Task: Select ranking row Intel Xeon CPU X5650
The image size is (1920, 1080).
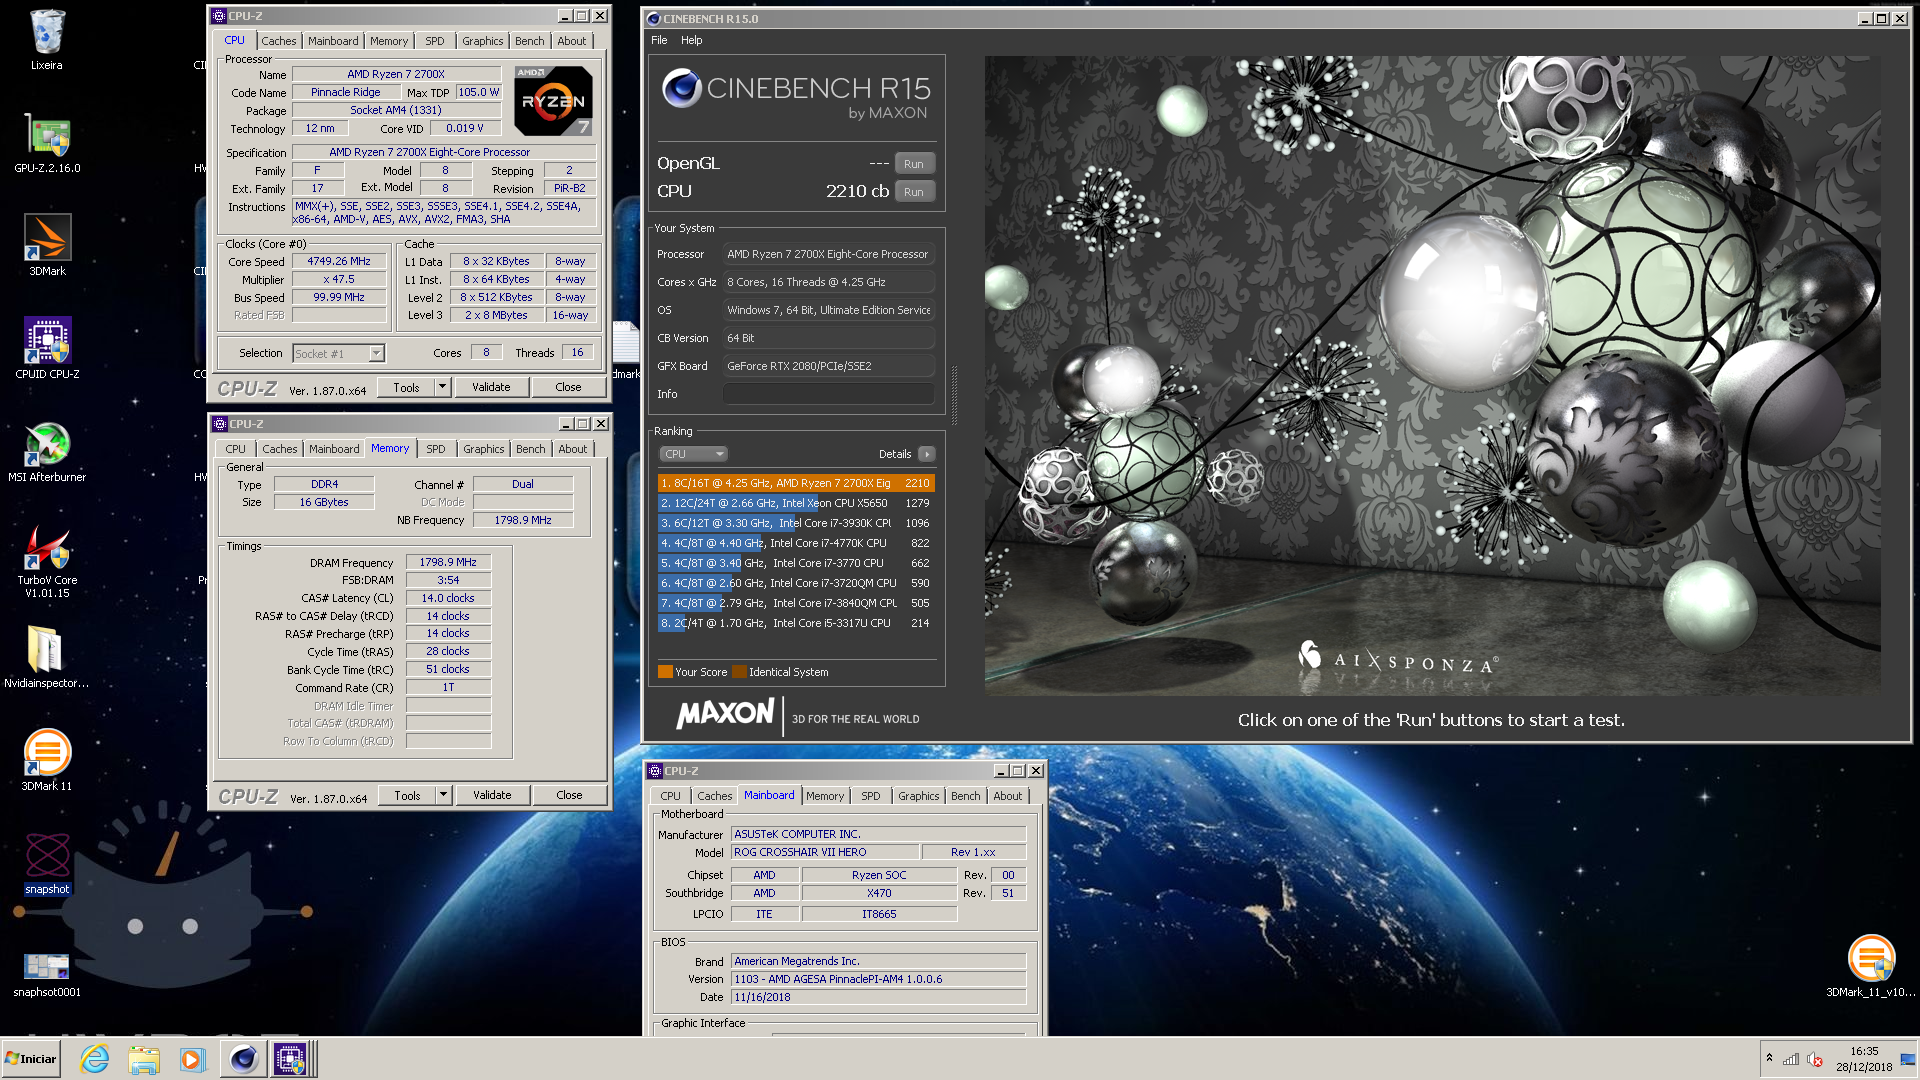Action: tap(796, 503)
